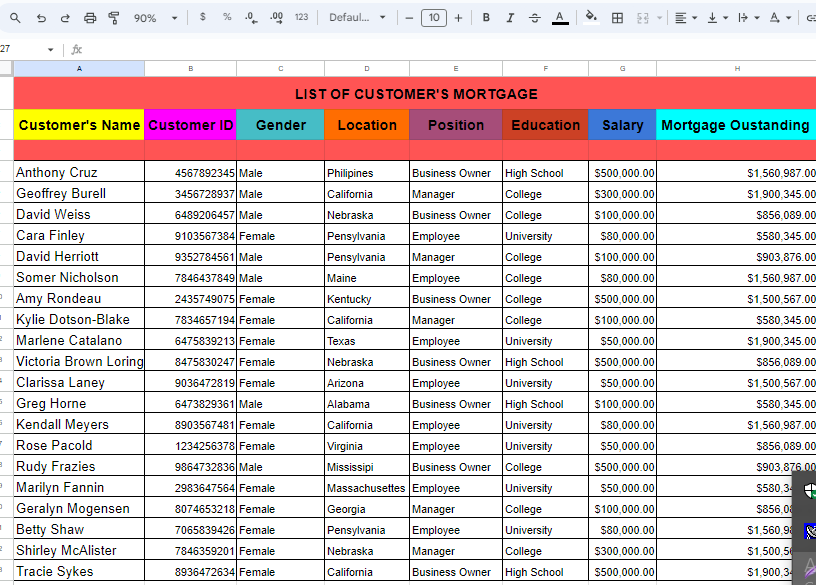
Task: Click Education cell in Somer Nicholson row
Action: [x=545, y=277]
